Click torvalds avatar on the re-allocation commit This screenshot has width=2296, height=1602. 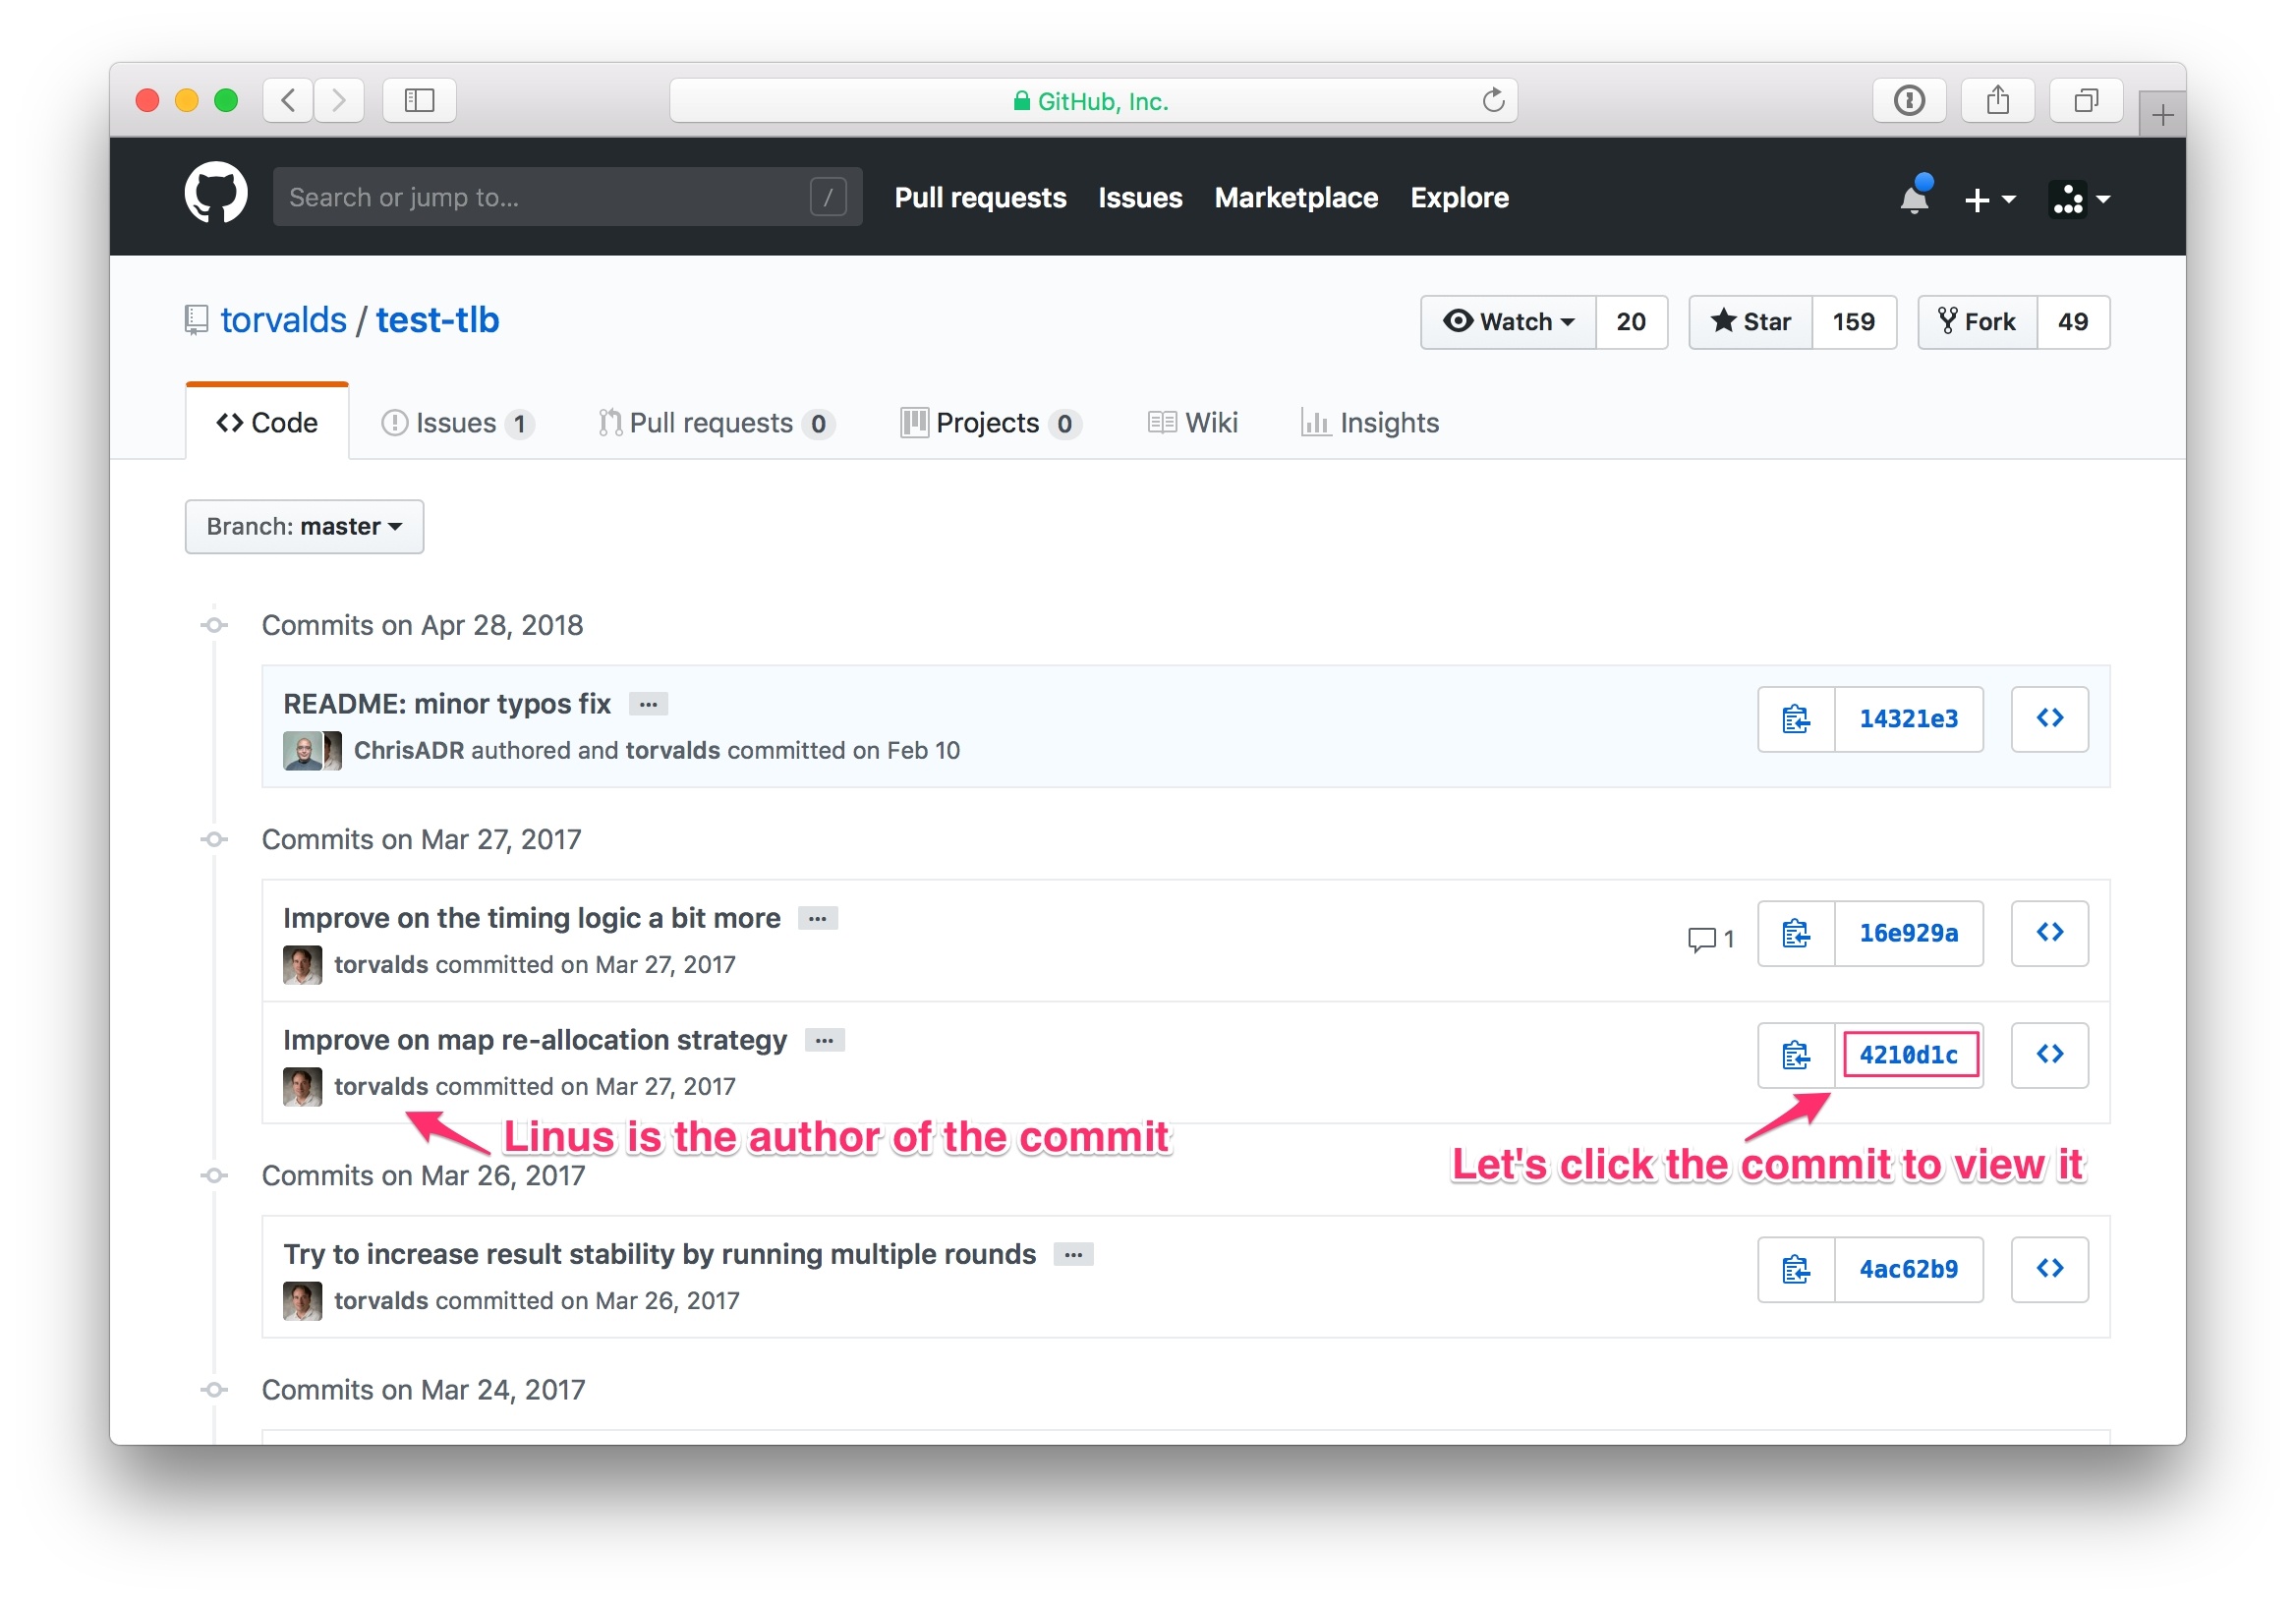pos(301,1086)
